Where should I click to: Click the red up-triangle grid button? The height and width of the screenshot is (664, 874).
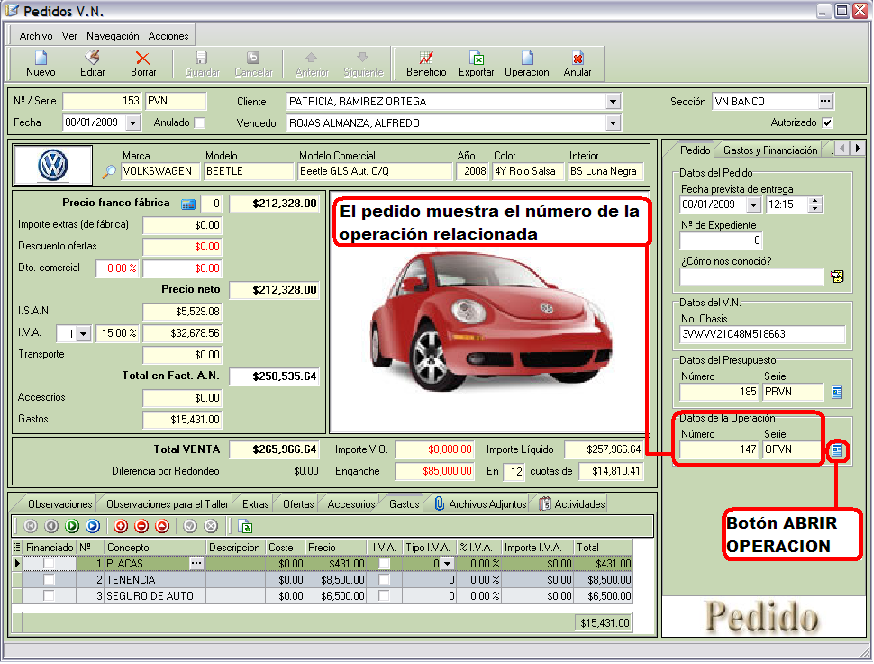(162, 526)
